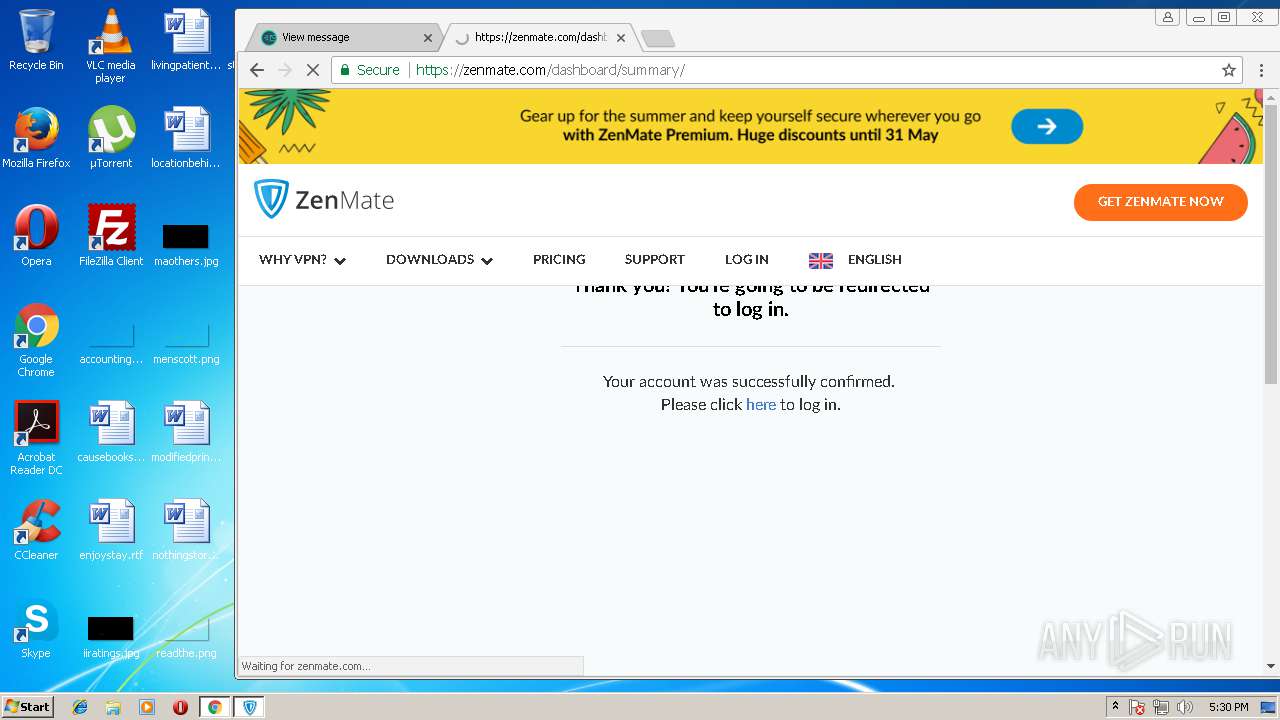This screenshot has width=1280, height=720.
Task: Open Windows Media Player taskbar icon
Action: [147, 707]
